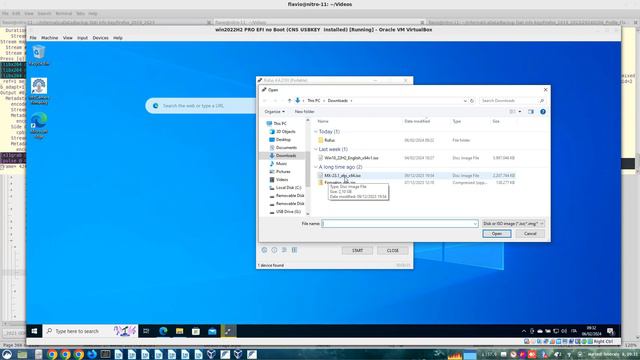Expand the address bar history dropdown
This screenshot has height=360, width=640.
click(x=465, y=100)
